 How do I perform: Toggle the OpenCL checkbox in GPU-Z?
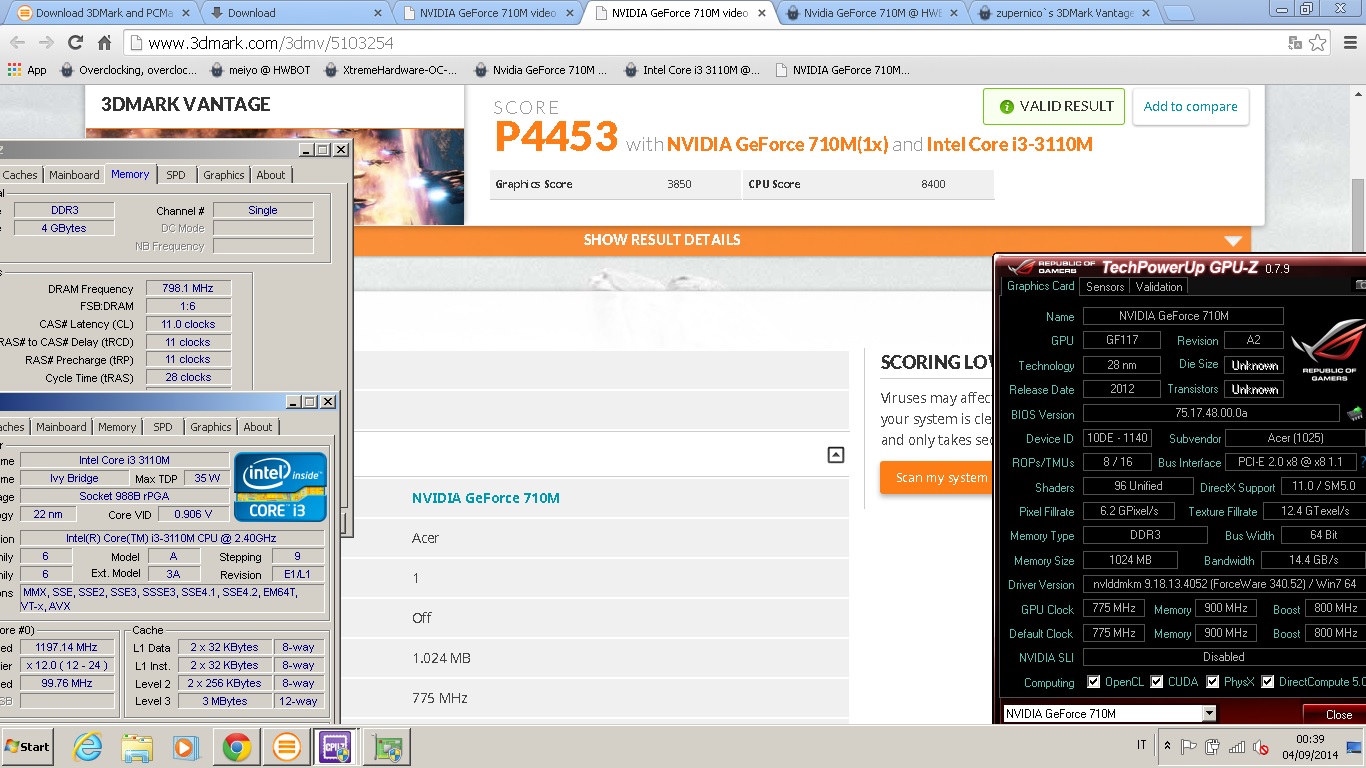click(1094, 682)
